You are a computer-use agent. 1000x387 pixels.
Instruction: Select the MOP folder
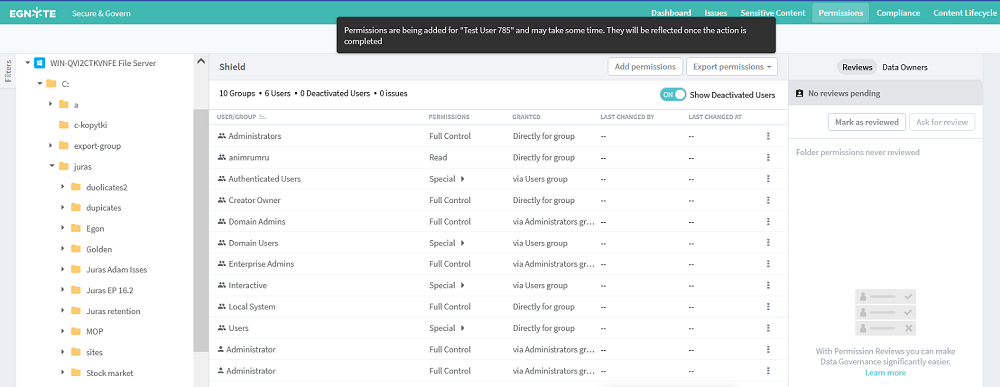tap(94, 332)
